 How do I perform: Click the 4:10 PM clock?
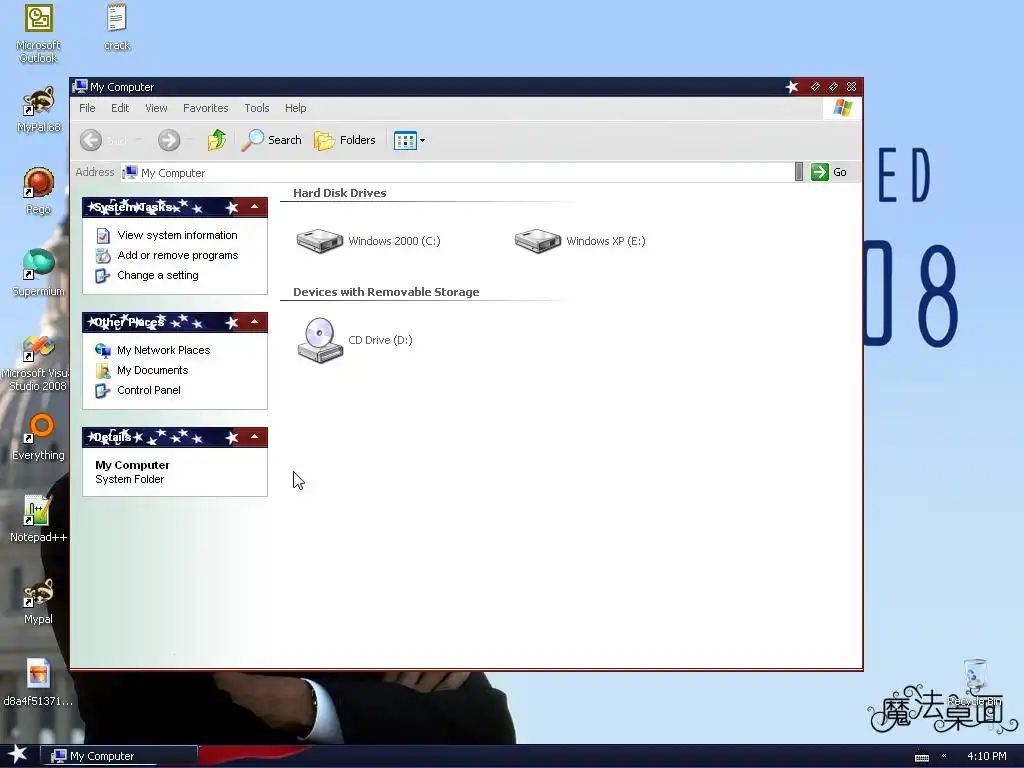(x=986, y=756)
